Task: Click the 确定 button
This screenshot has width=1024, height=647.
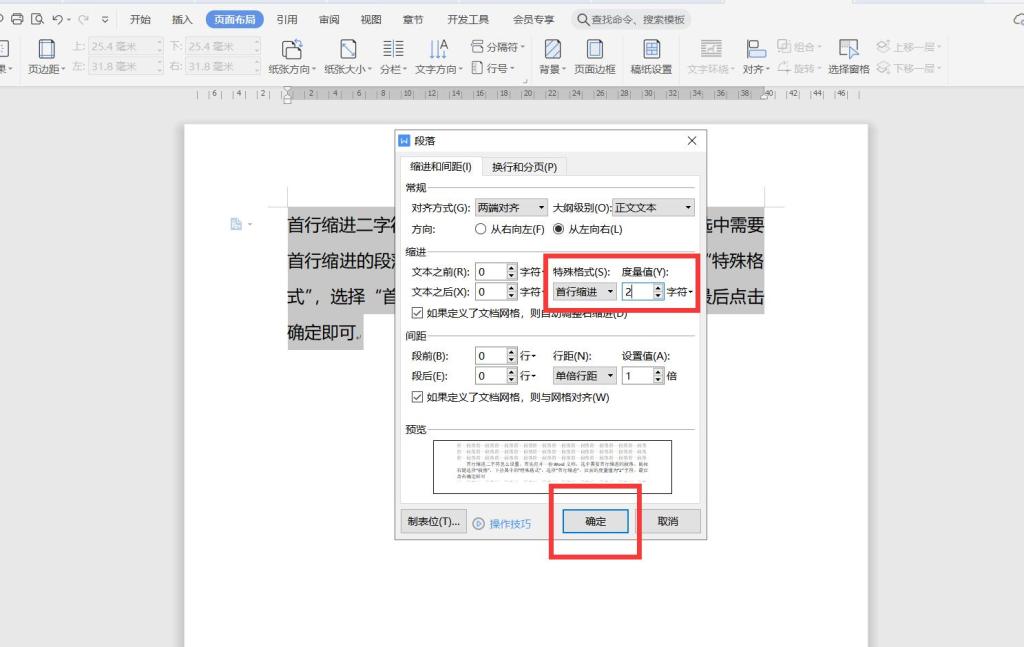Action: [595, 521]
